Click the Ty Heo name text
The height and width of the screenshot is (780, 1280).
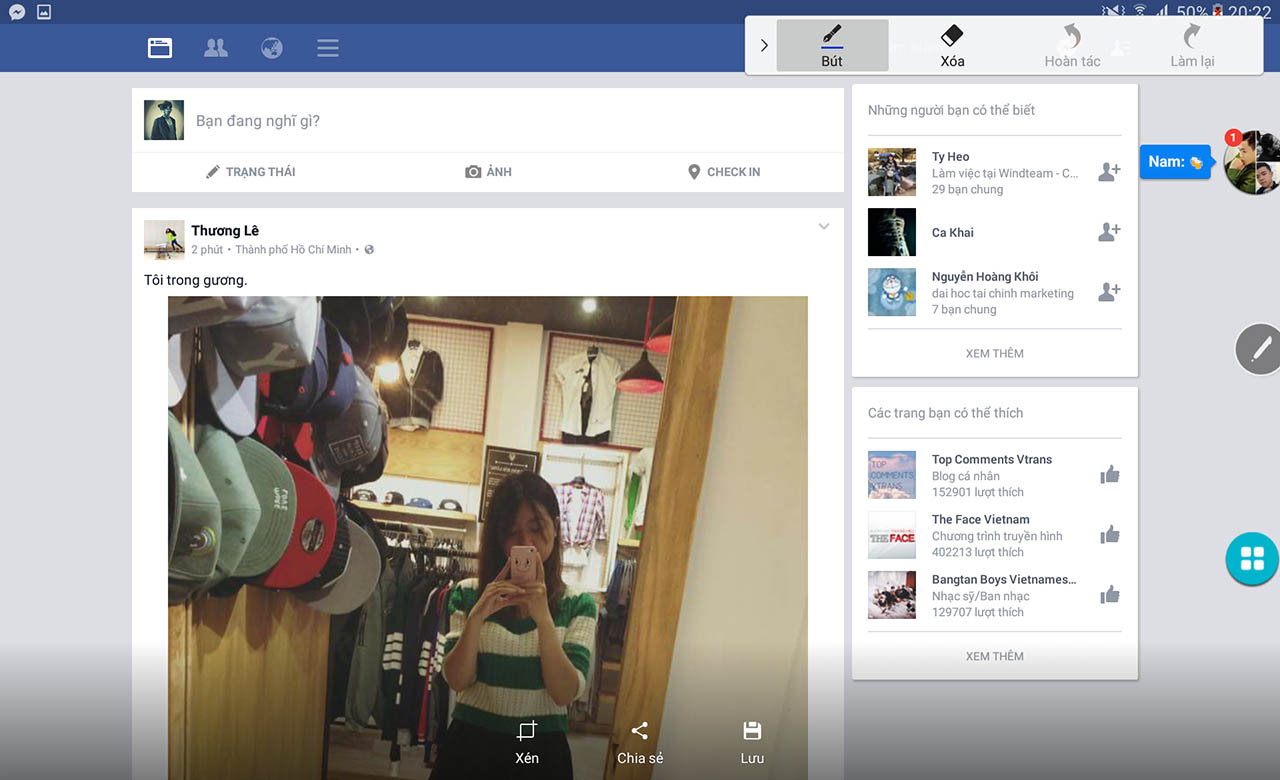tap(950, 157)
